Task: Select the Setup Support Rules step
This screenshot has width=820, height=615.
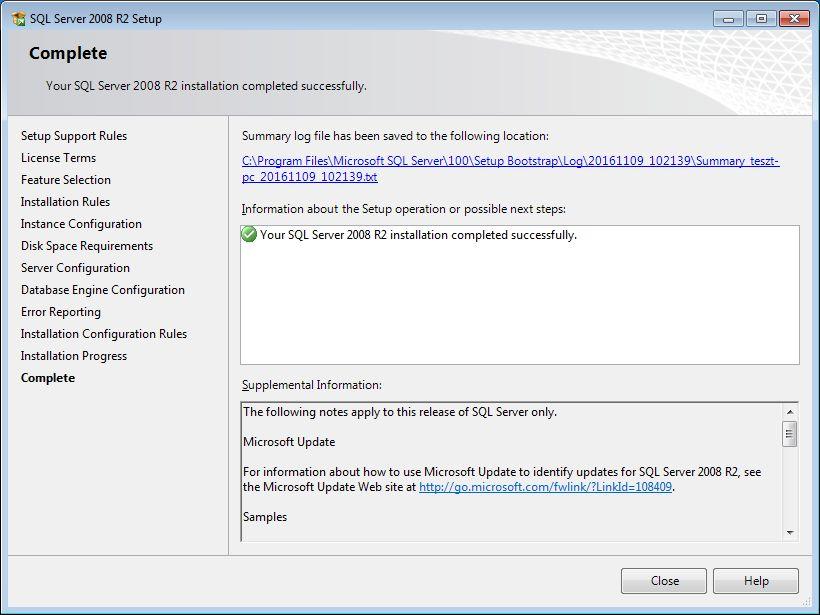Action: click(74, 136)
